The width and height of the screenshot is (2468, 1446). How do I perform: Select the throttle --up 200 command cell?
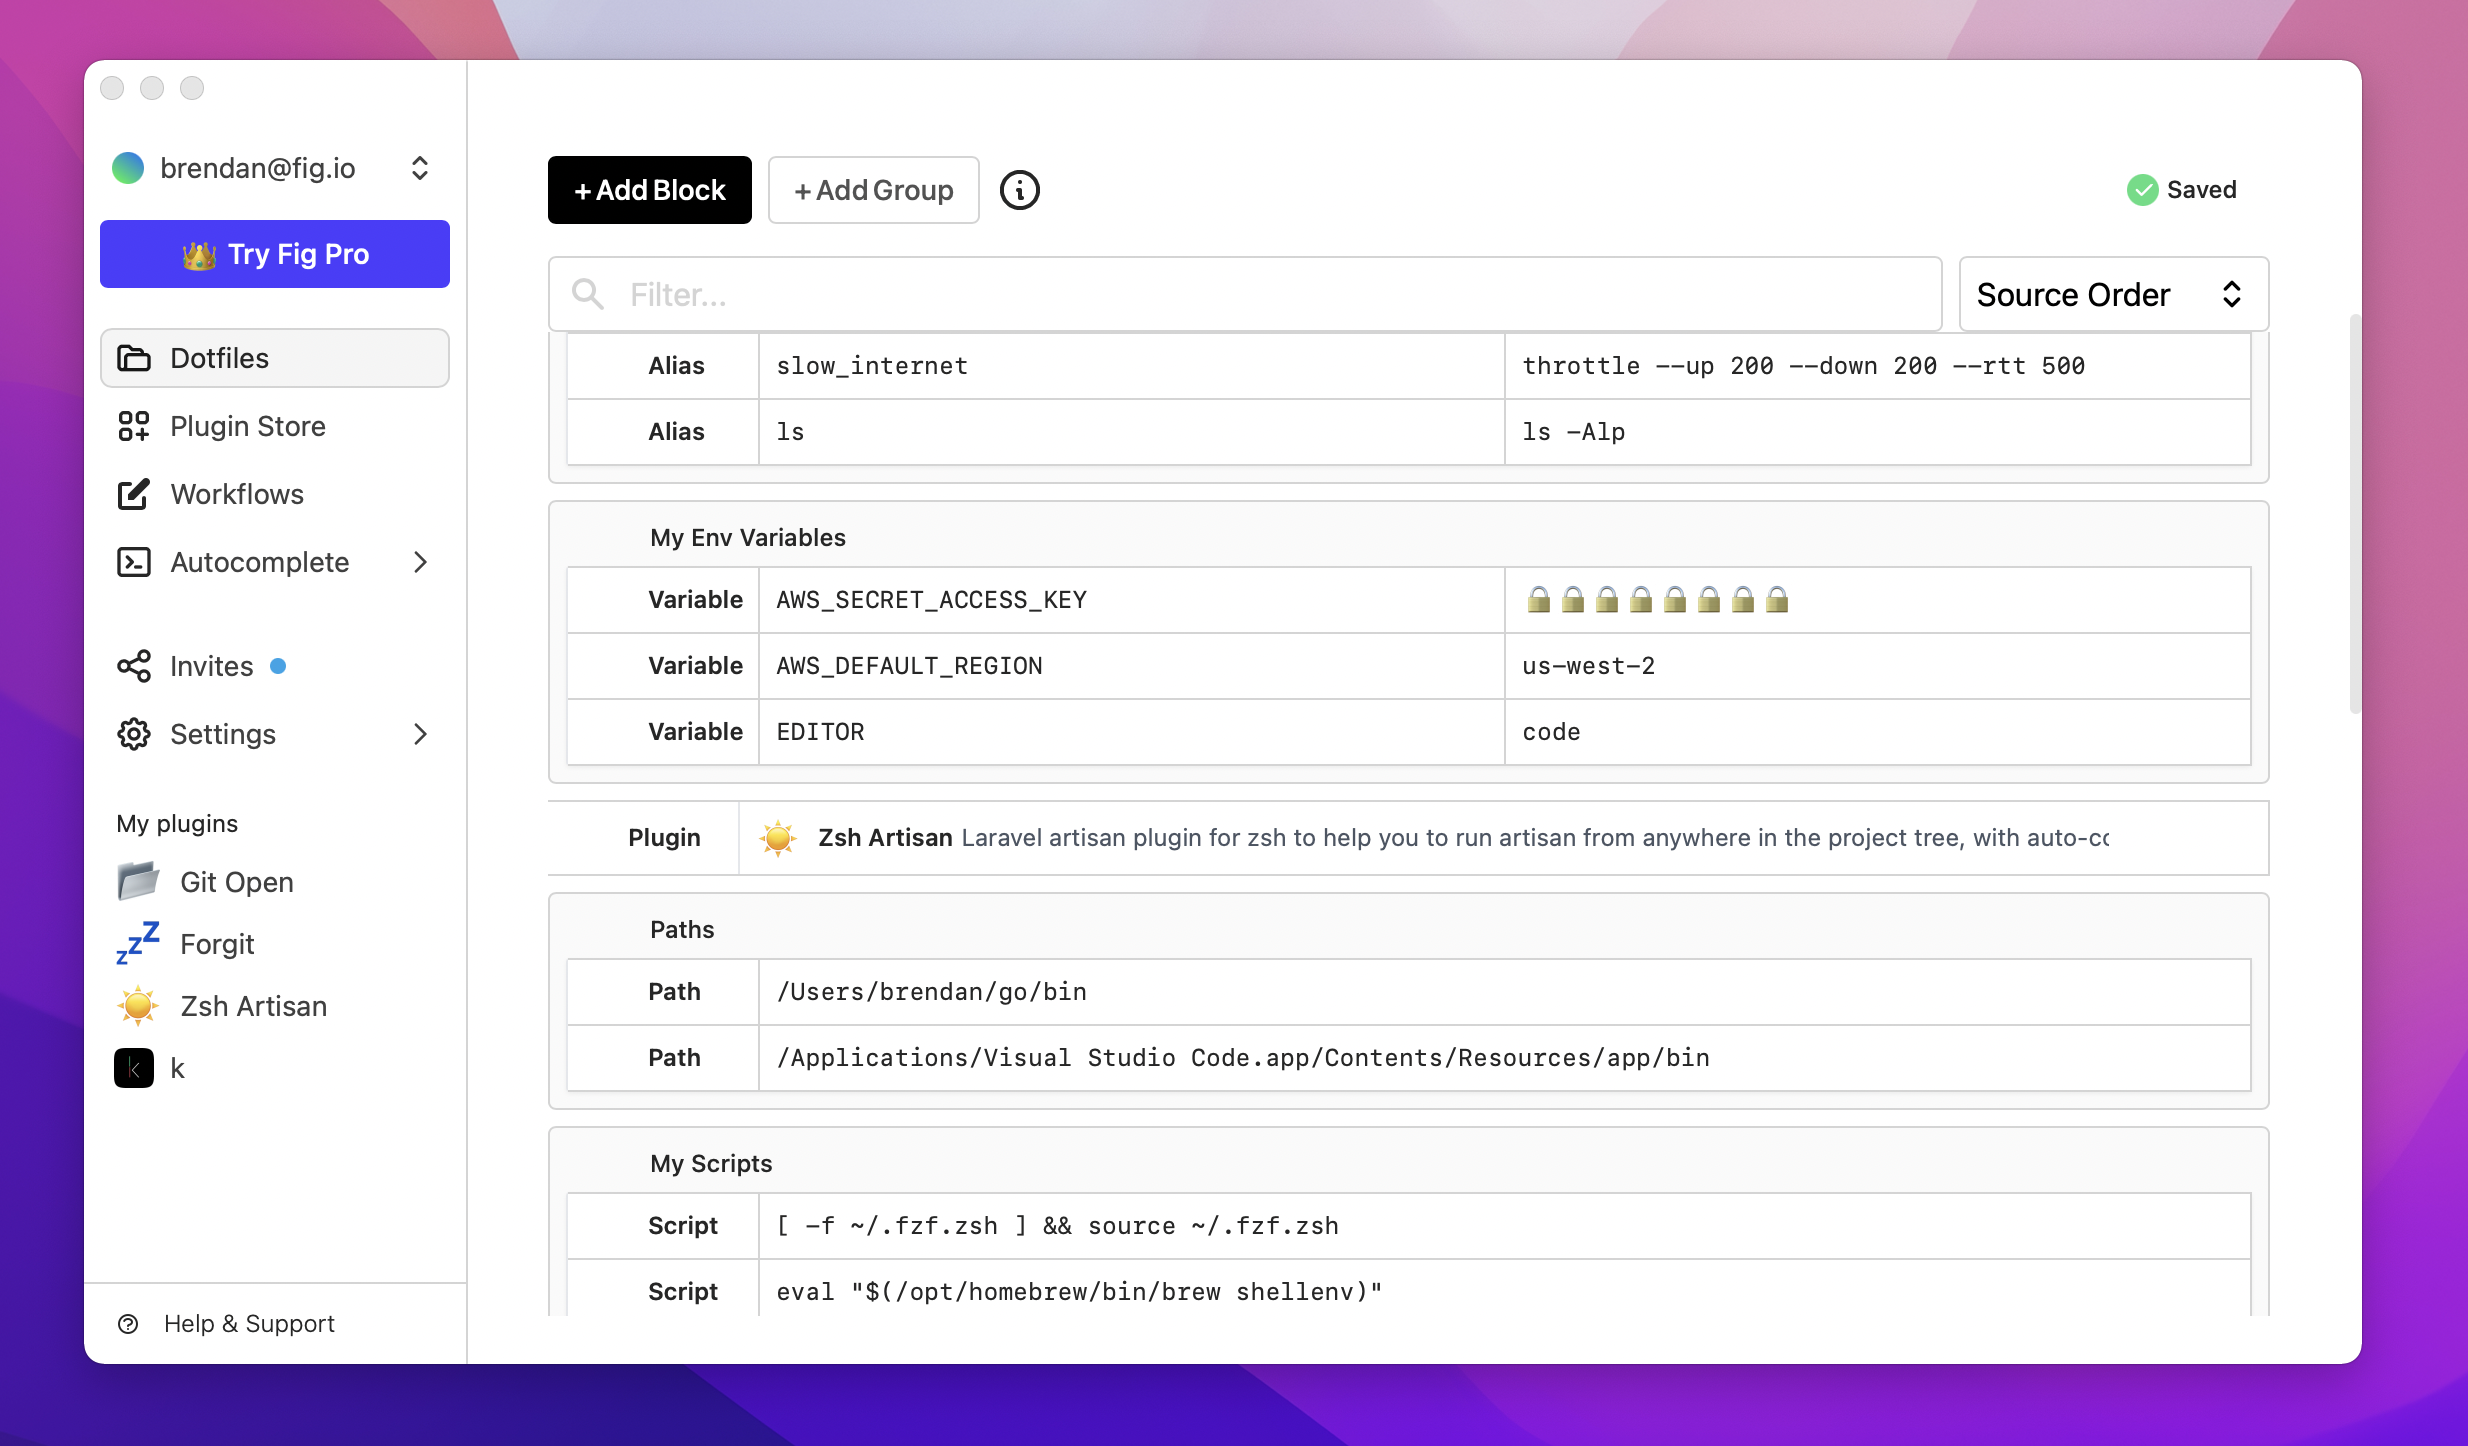1877,366
